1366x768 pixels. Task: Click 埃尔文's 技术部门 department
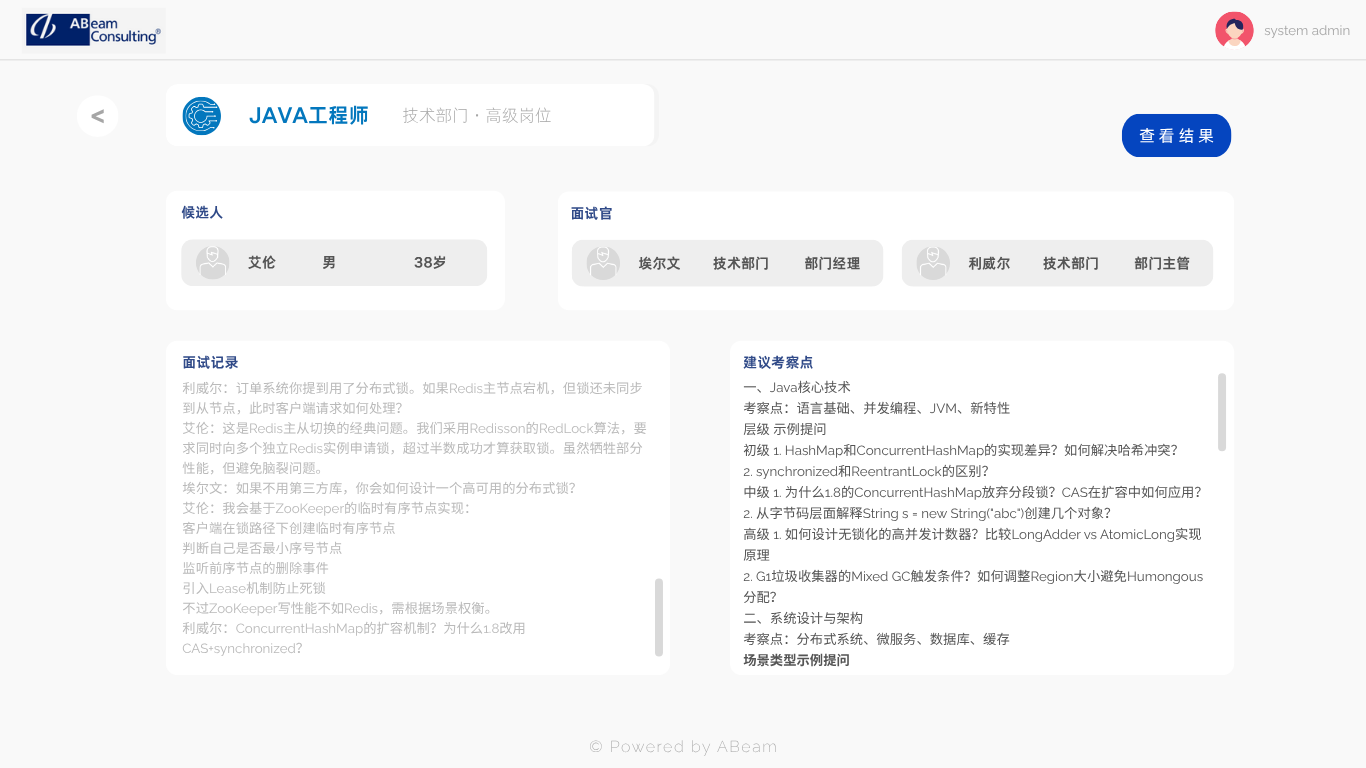[741, 264]
